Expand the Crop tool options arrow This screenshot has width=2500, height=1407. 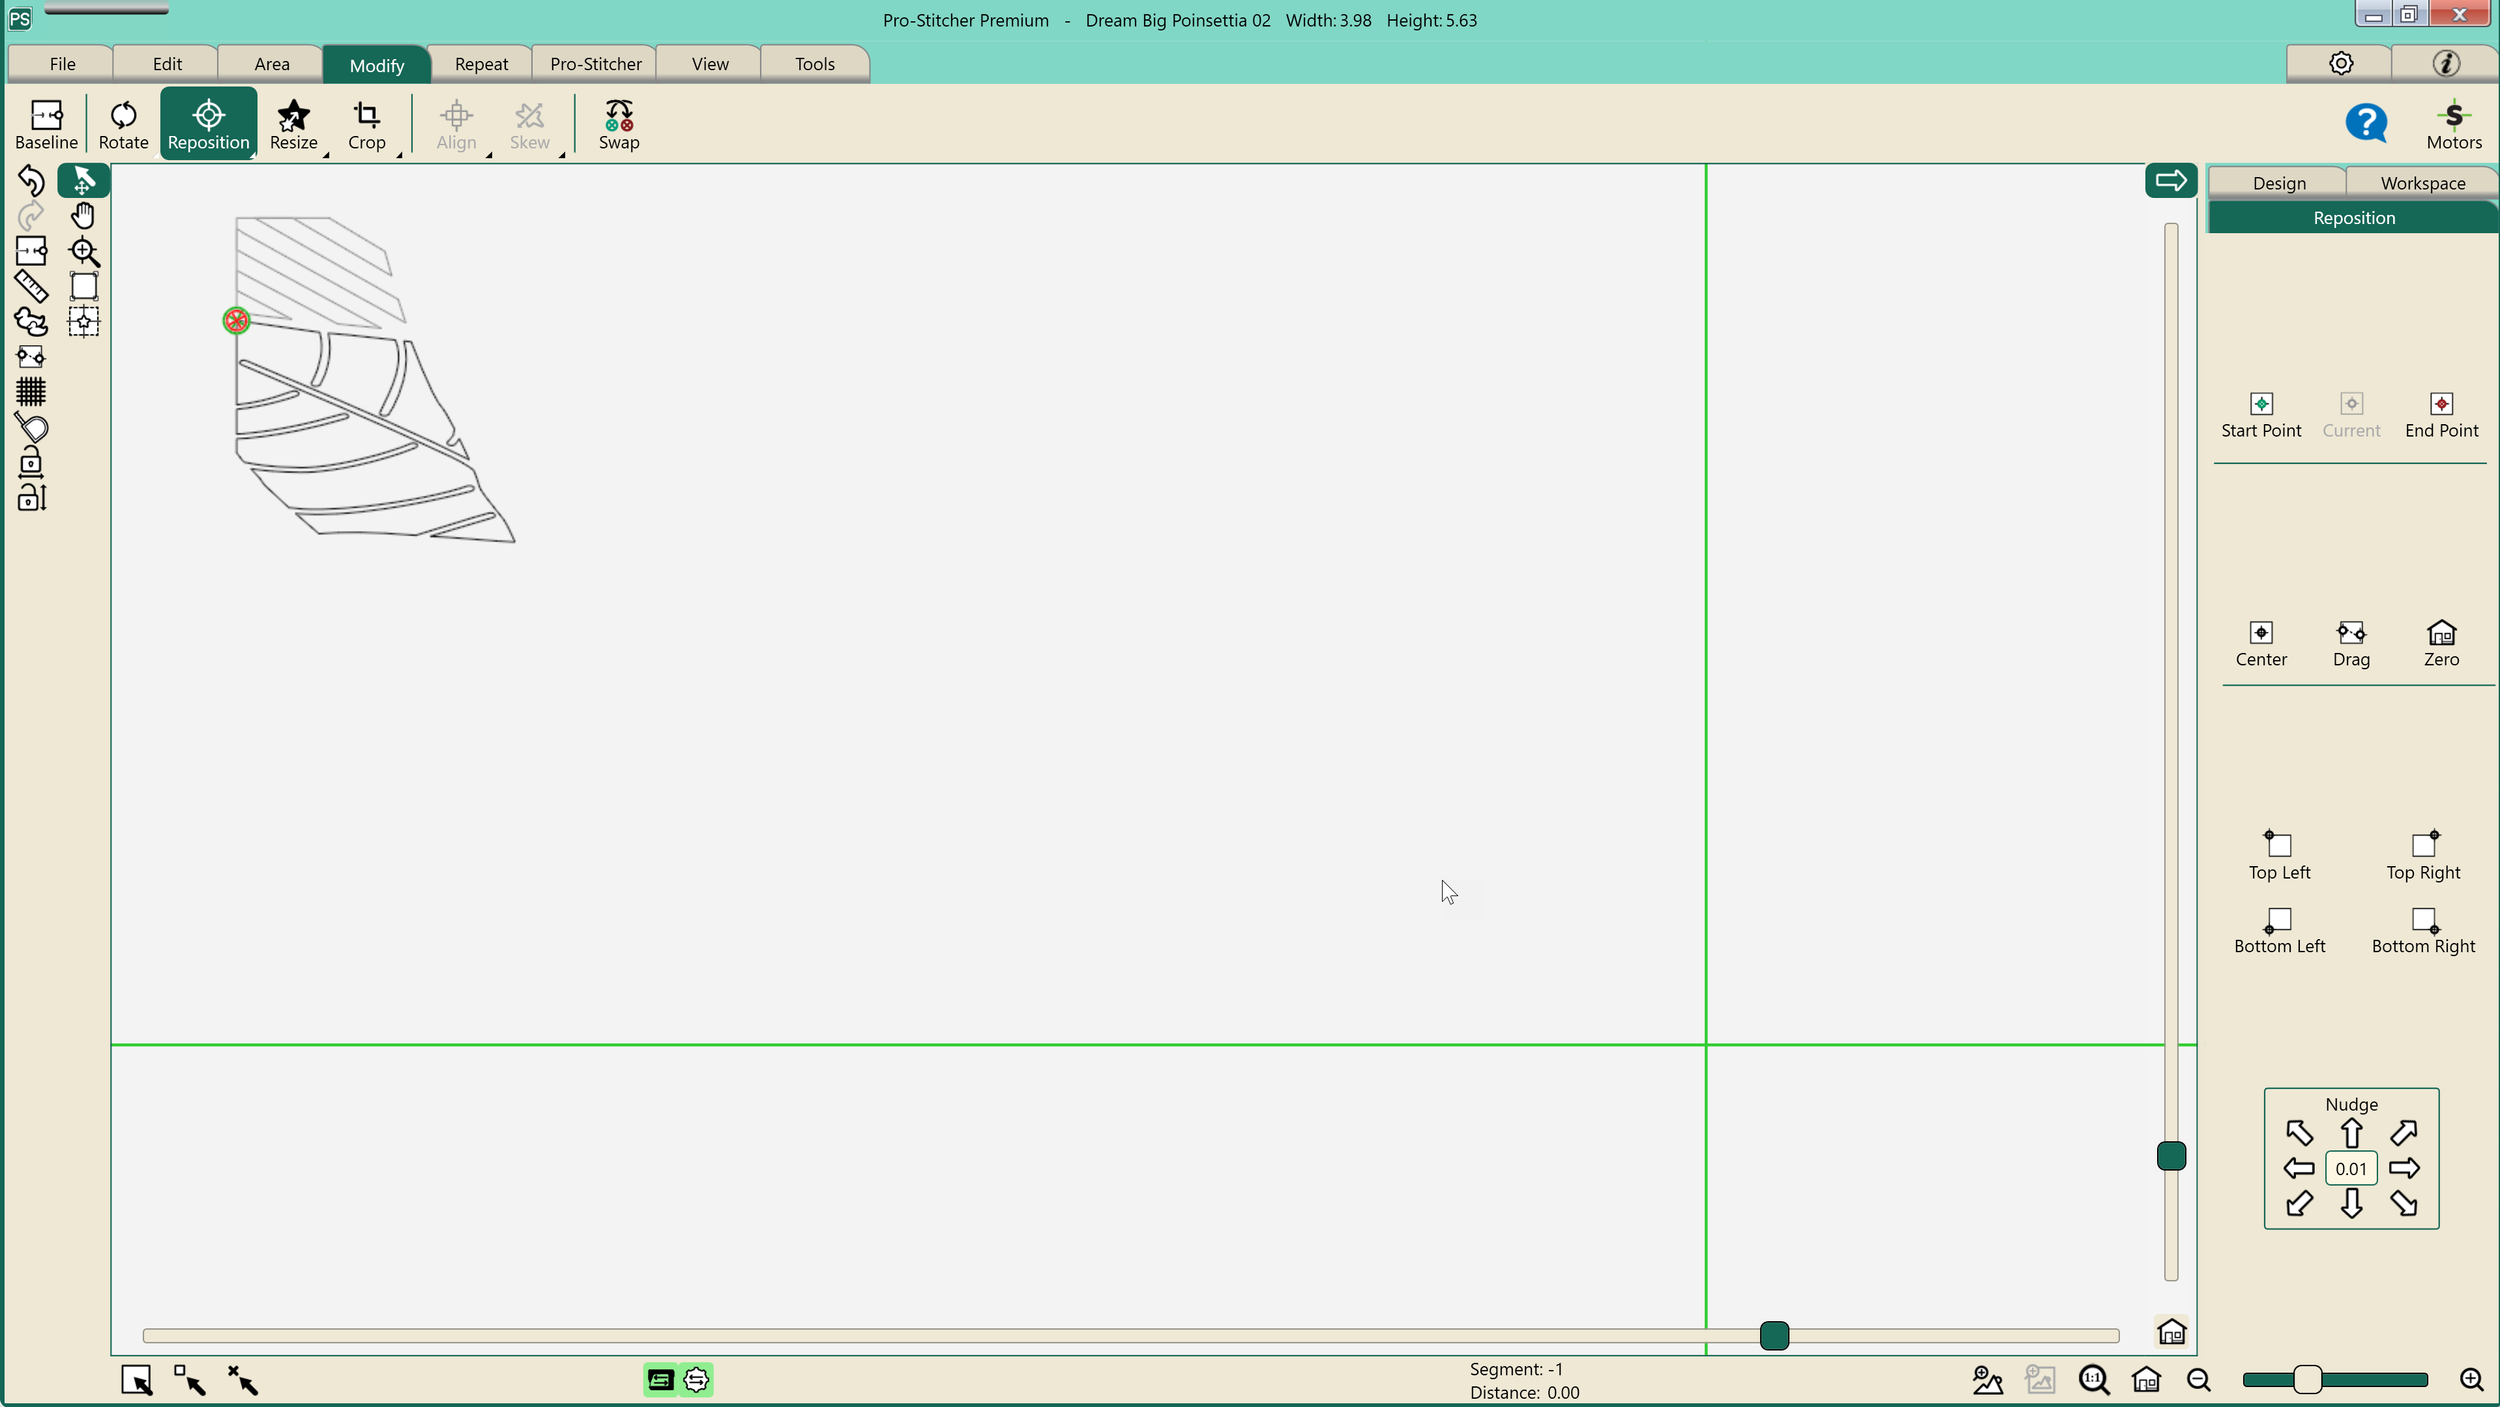tap(399, 155)
